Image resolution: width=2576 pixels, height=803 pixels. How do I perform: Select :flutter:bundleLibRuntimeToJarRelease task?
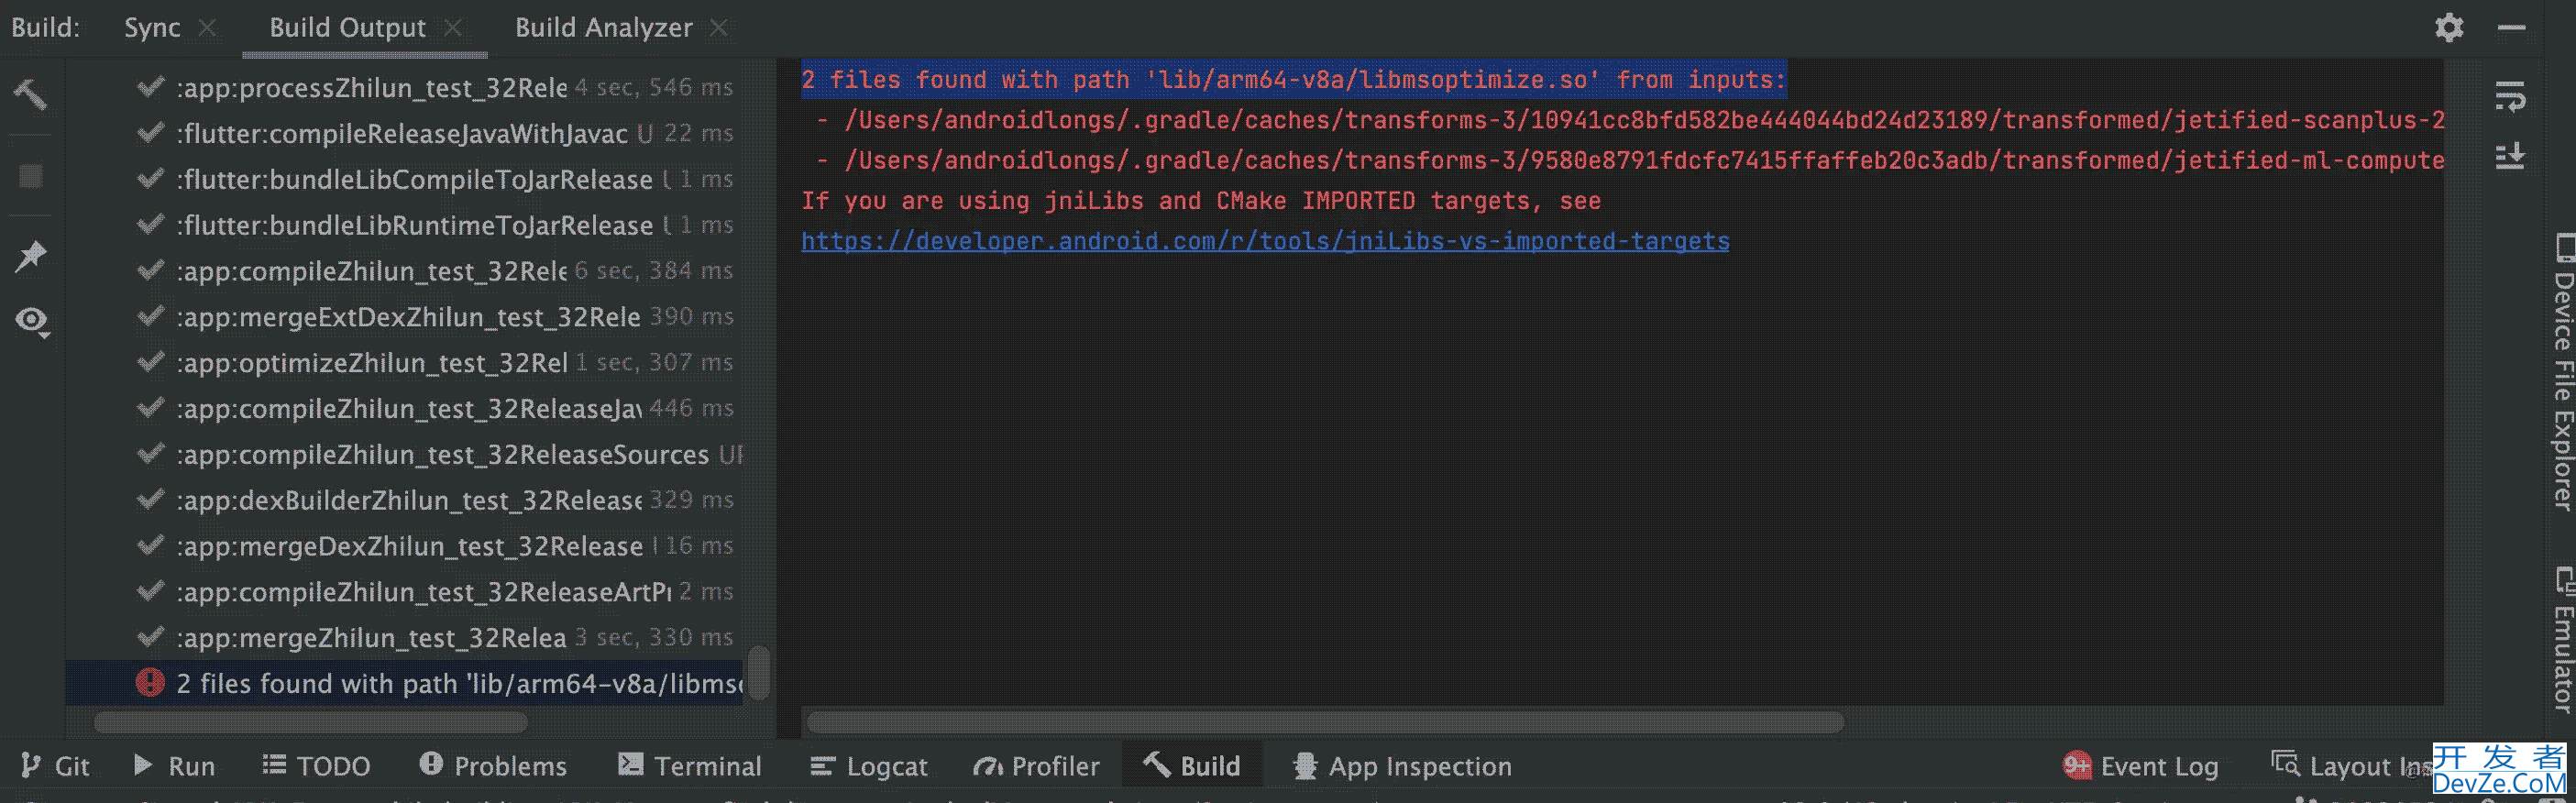click(x=404, y=225)
